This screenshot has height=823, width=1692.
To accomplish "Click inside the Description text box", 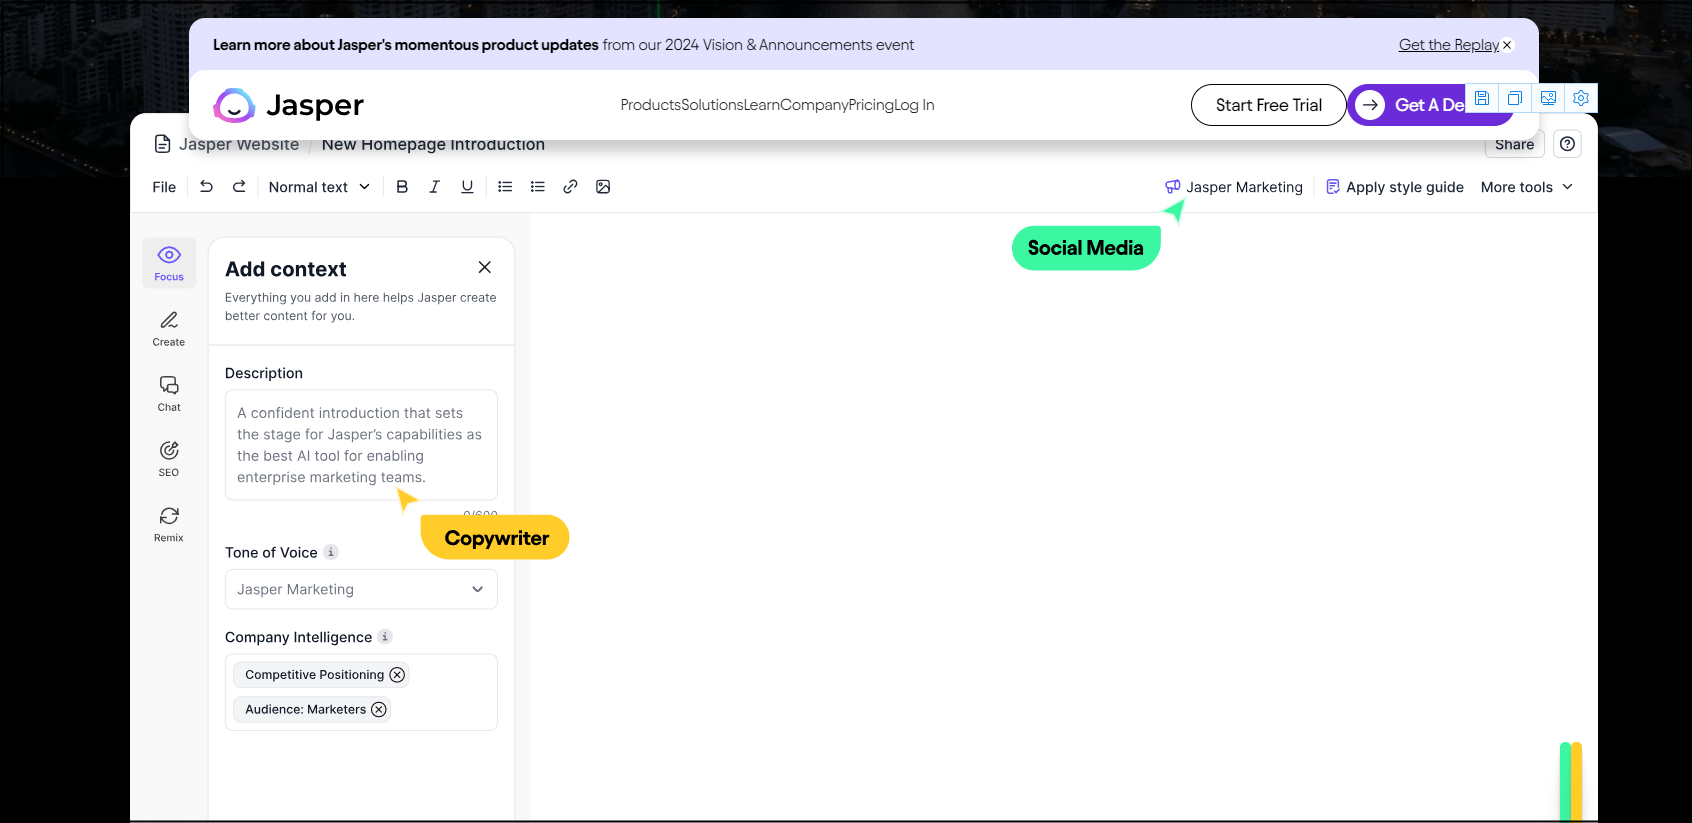I will [361, 445].
